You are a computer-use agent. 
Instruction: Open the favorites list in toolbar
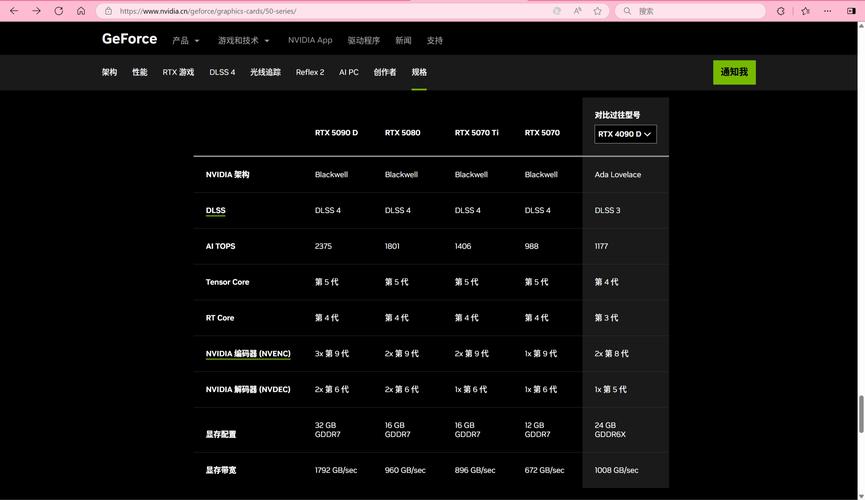coord(805,11)
